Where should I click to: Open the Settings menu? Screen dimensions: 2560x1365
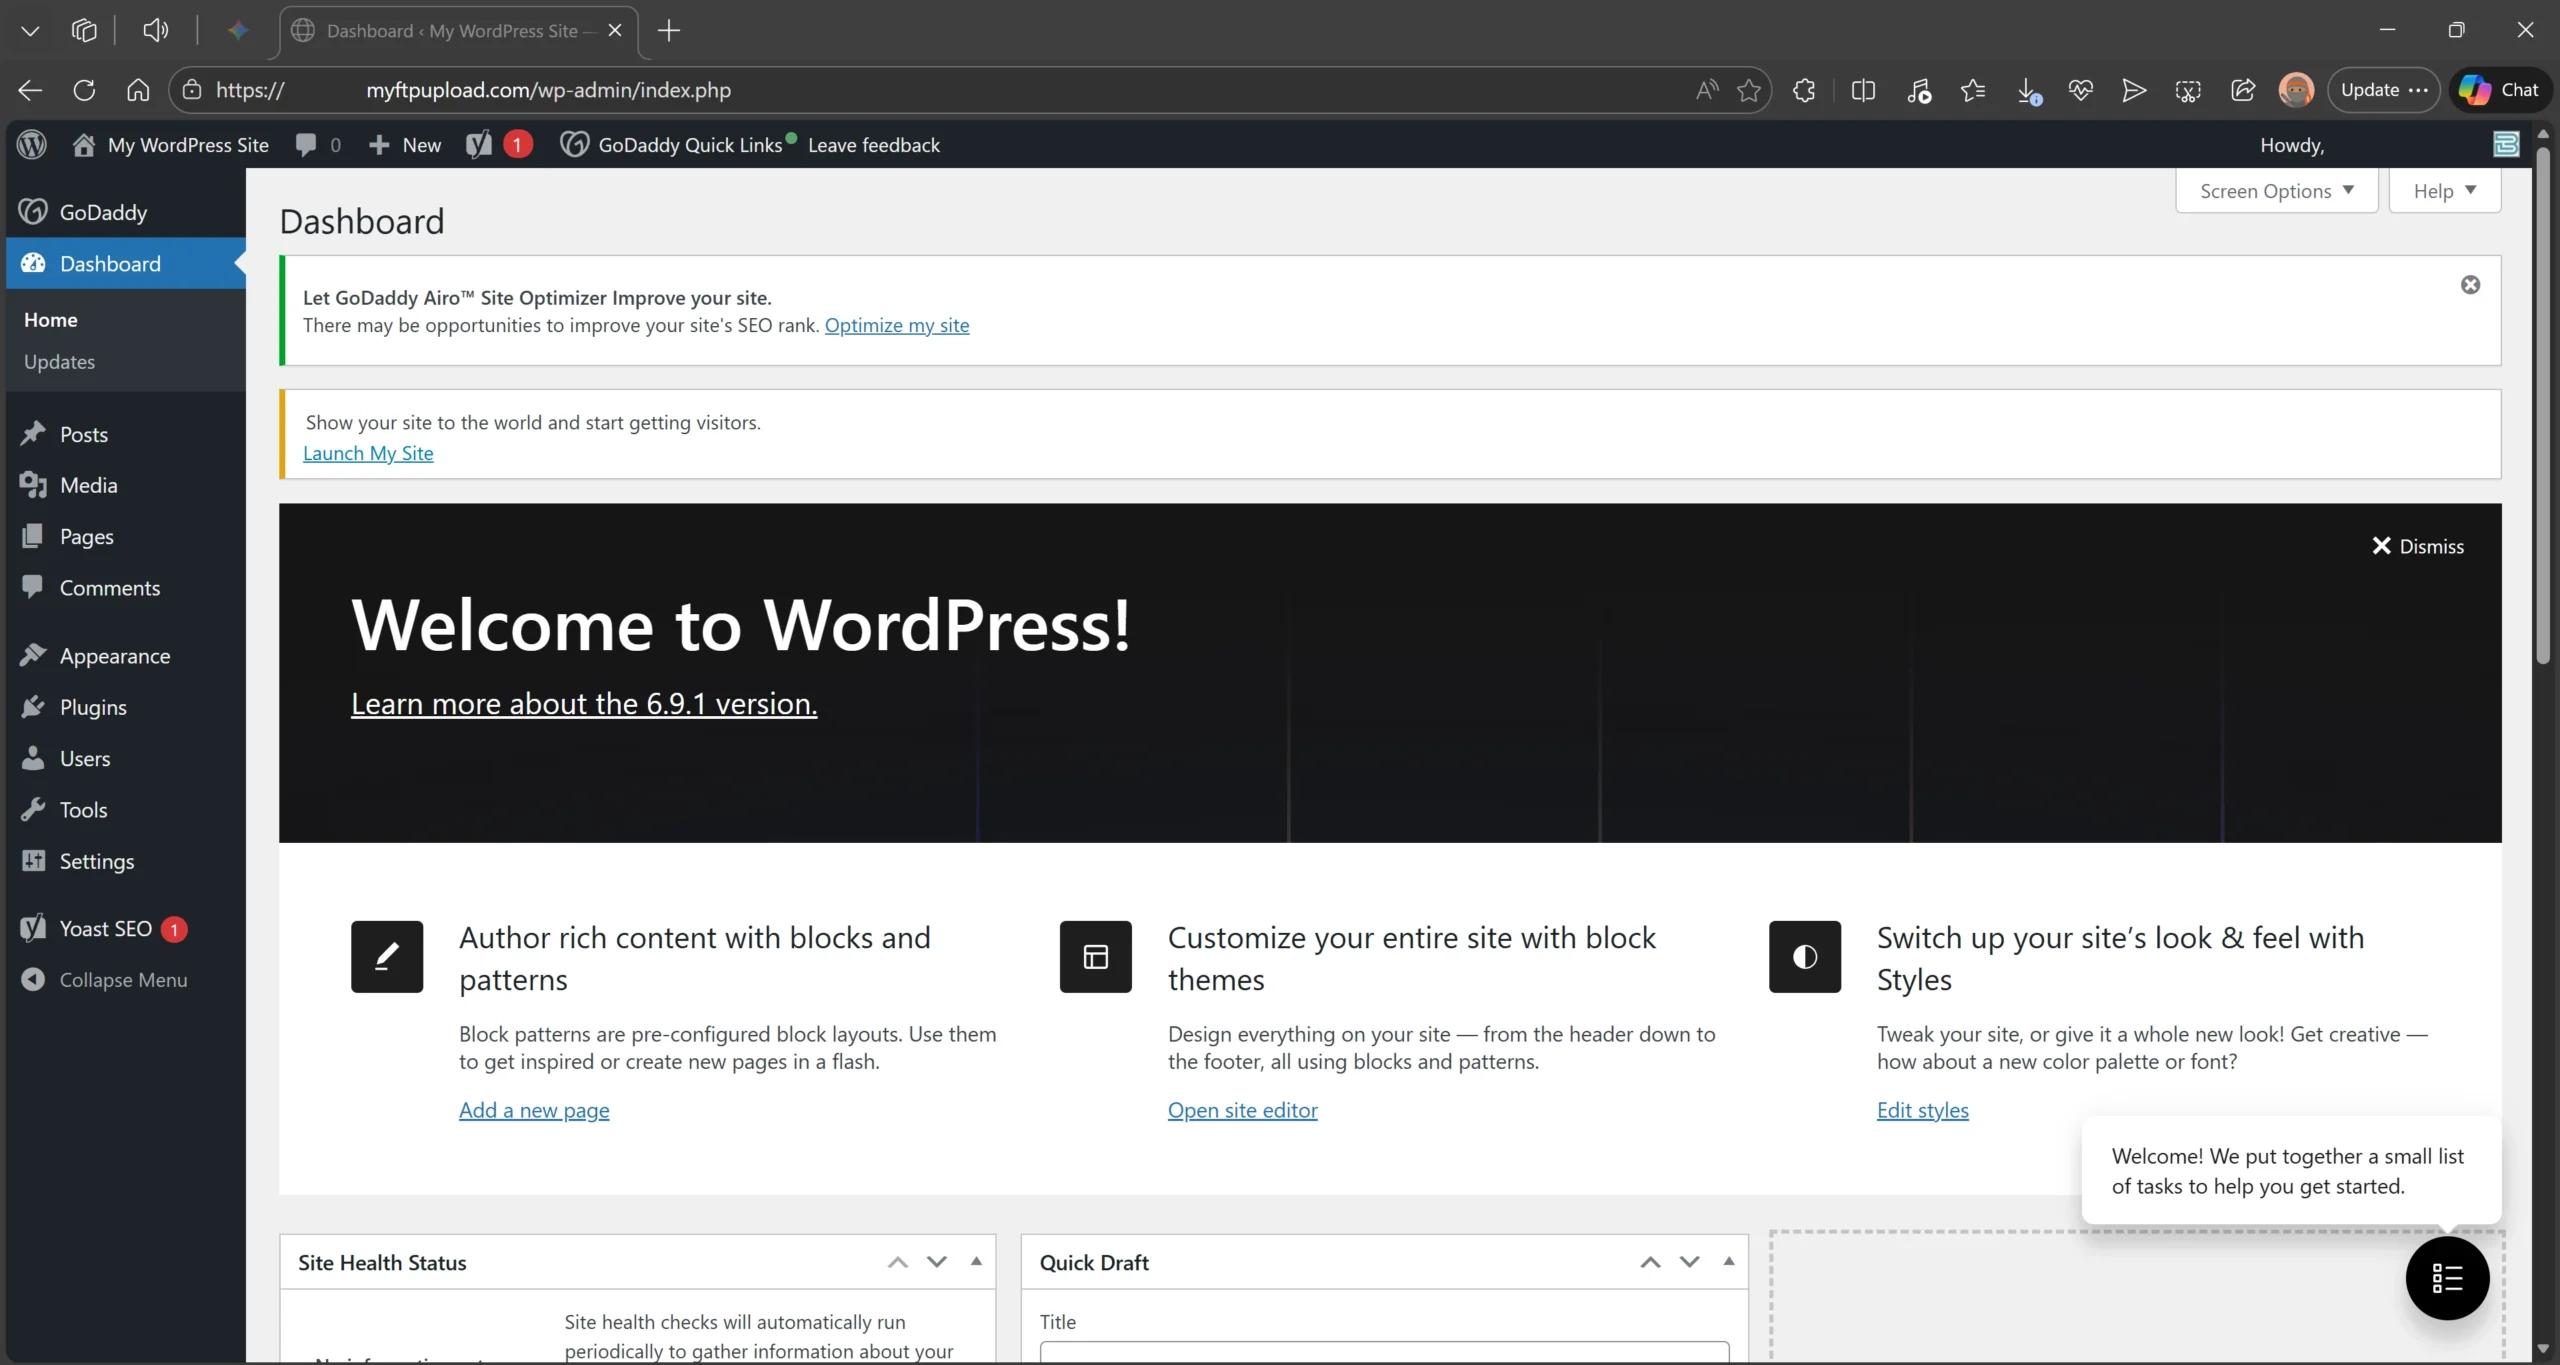(124, 861)
